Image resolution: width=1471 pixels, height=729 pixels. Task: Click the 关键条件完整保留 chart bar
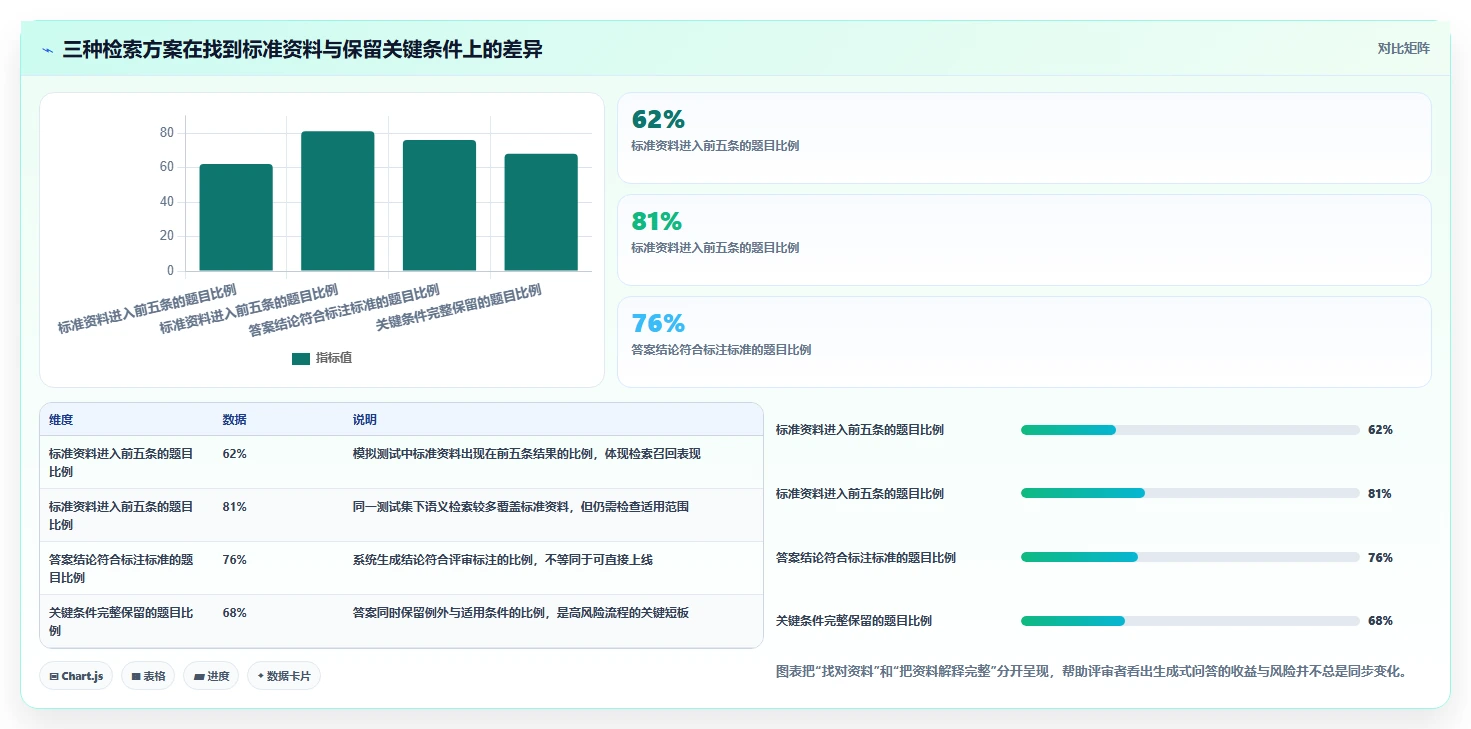click(541, 212)
